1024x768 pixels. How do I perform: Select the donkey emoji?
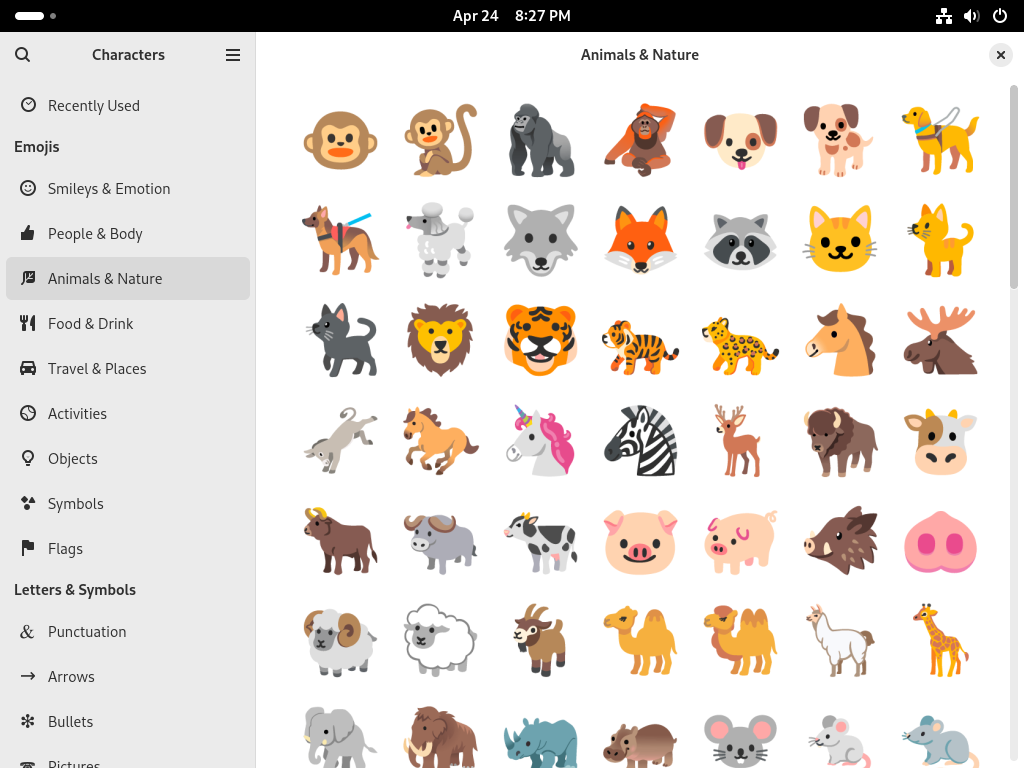[x=340, y=441]
